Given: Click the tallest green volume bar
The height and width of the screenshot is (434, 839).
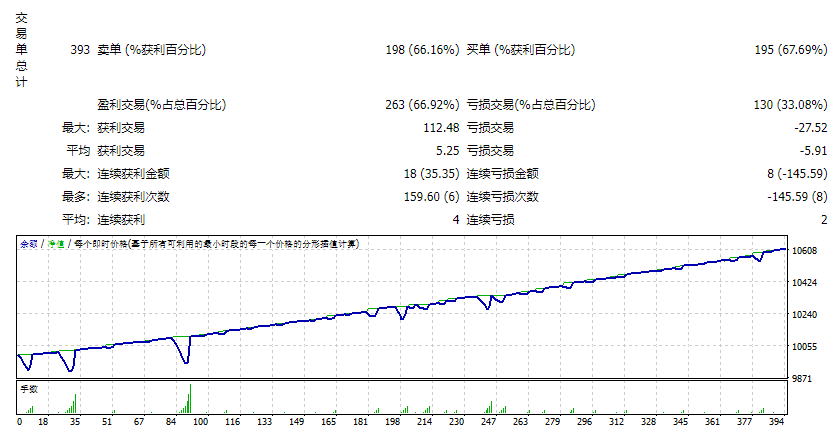Looking at the screenshot, I should (x=190, y=399).
